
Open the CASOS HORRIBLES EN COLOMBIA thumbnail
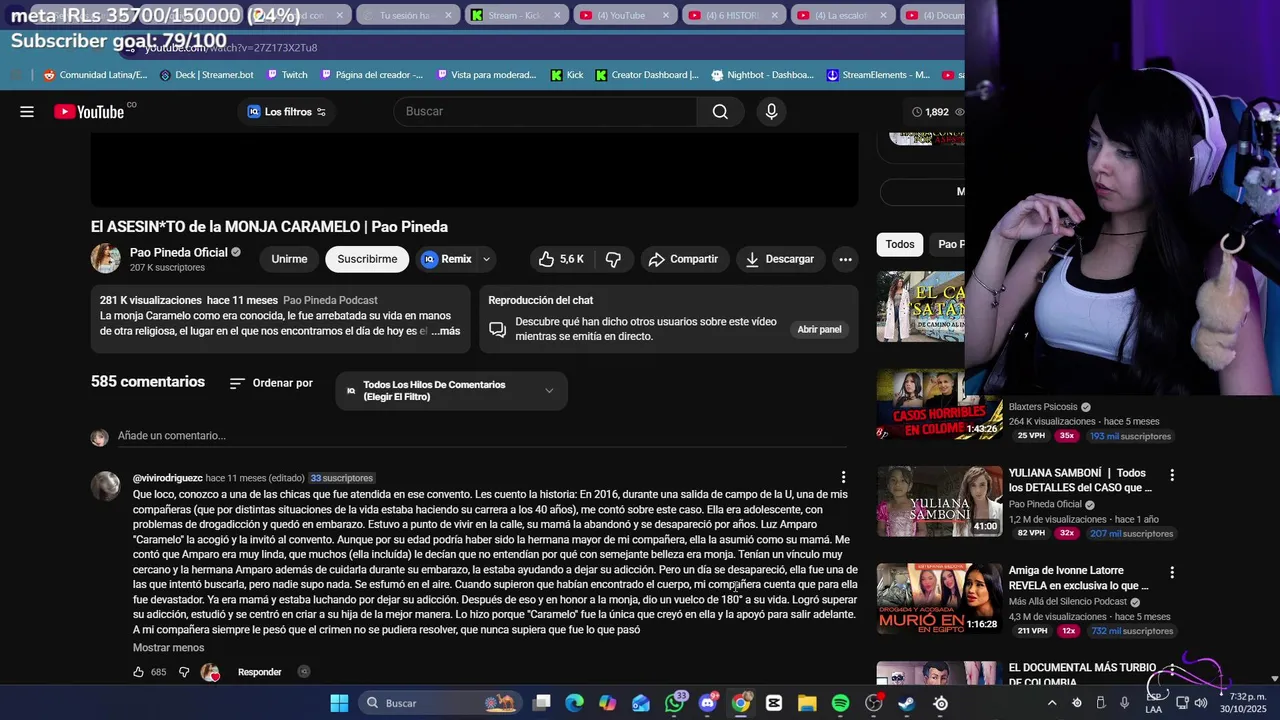(939, 404)
